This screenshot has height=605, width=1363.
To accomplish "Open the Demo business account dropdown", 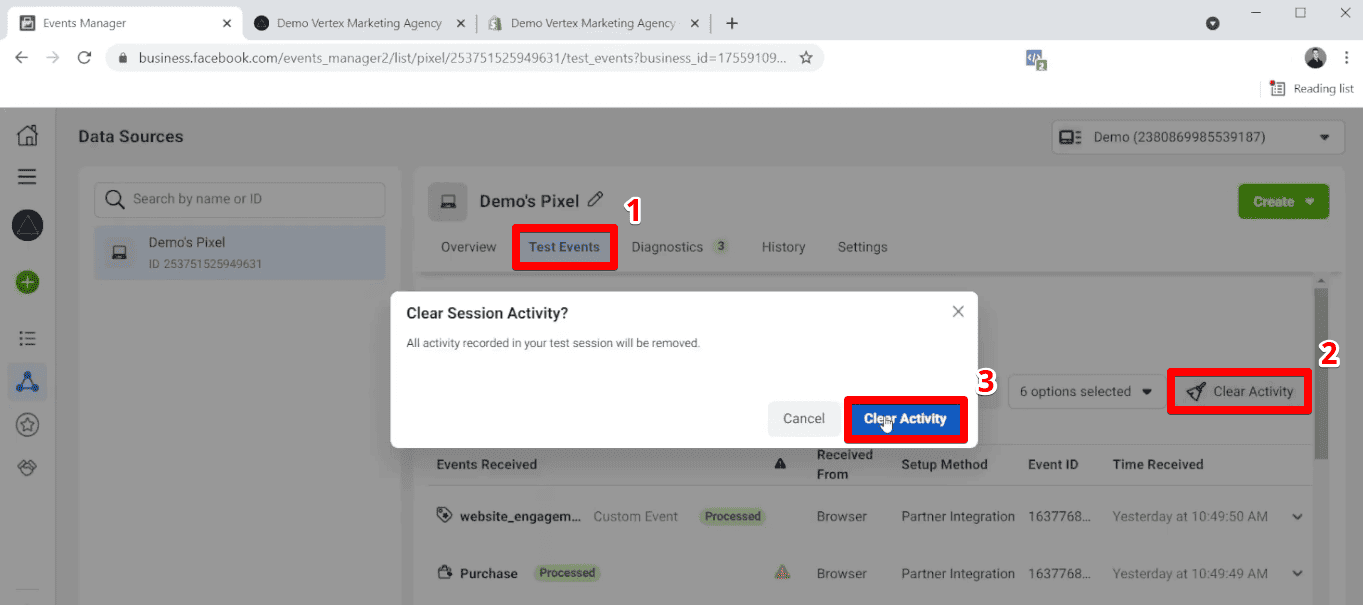I will click(1196, 137).
